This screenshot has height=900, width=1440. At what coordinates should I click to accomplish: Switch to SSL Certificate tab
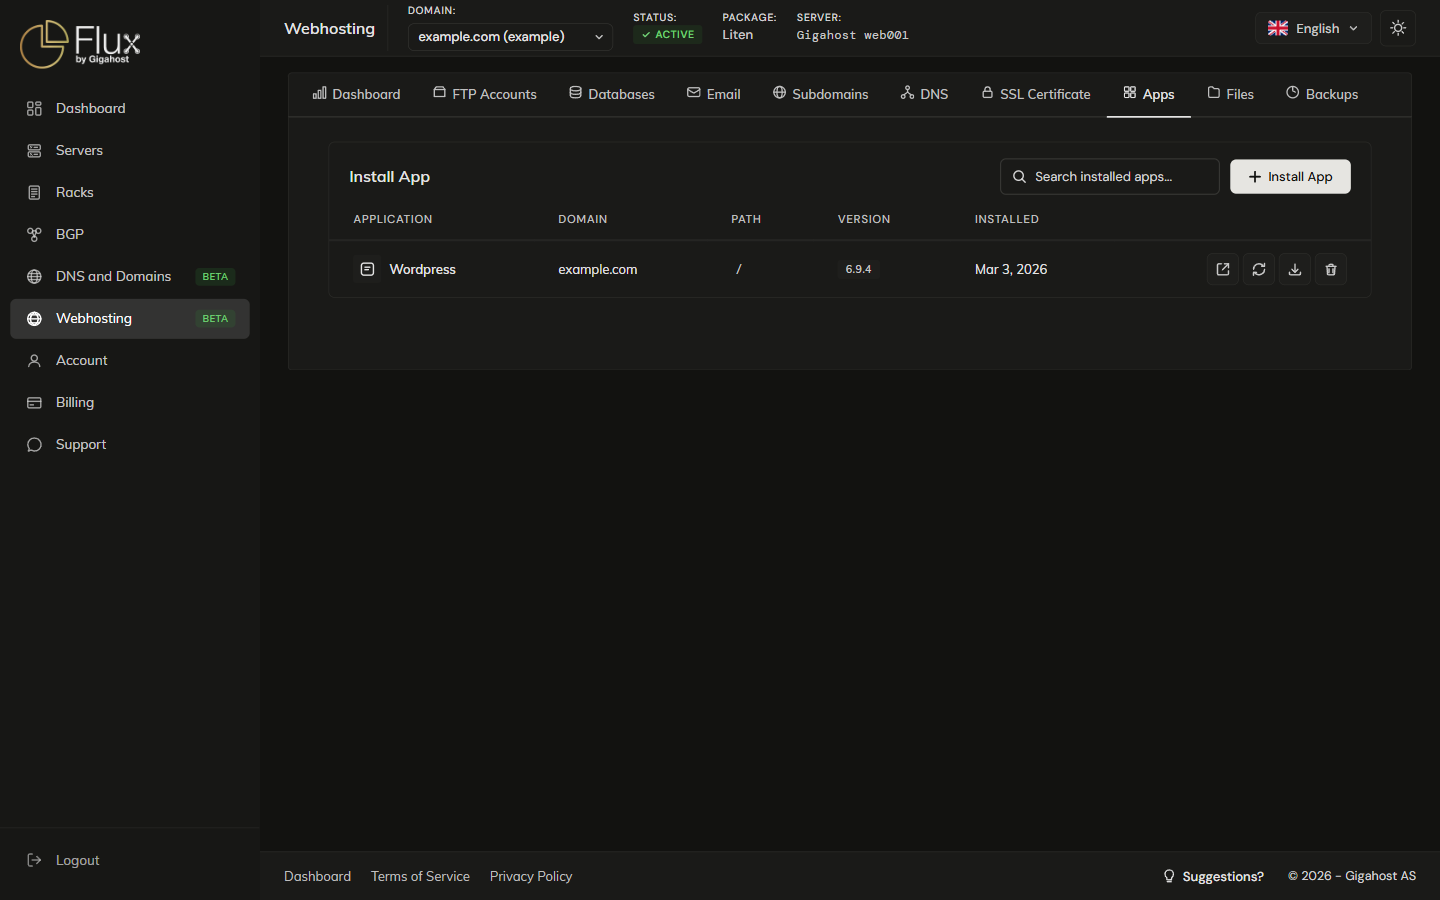pos(1036,94)
